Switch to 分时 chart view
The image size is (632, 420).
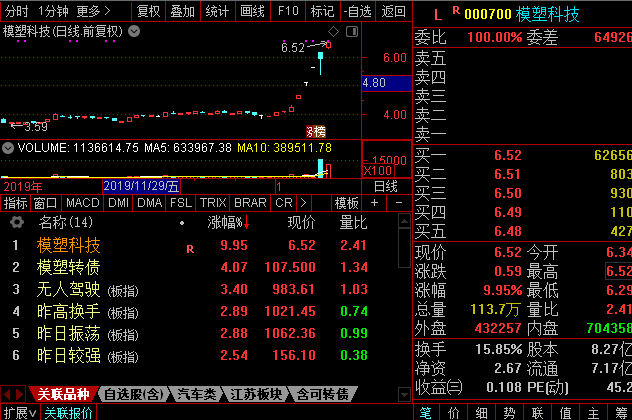tap(17, 11)
